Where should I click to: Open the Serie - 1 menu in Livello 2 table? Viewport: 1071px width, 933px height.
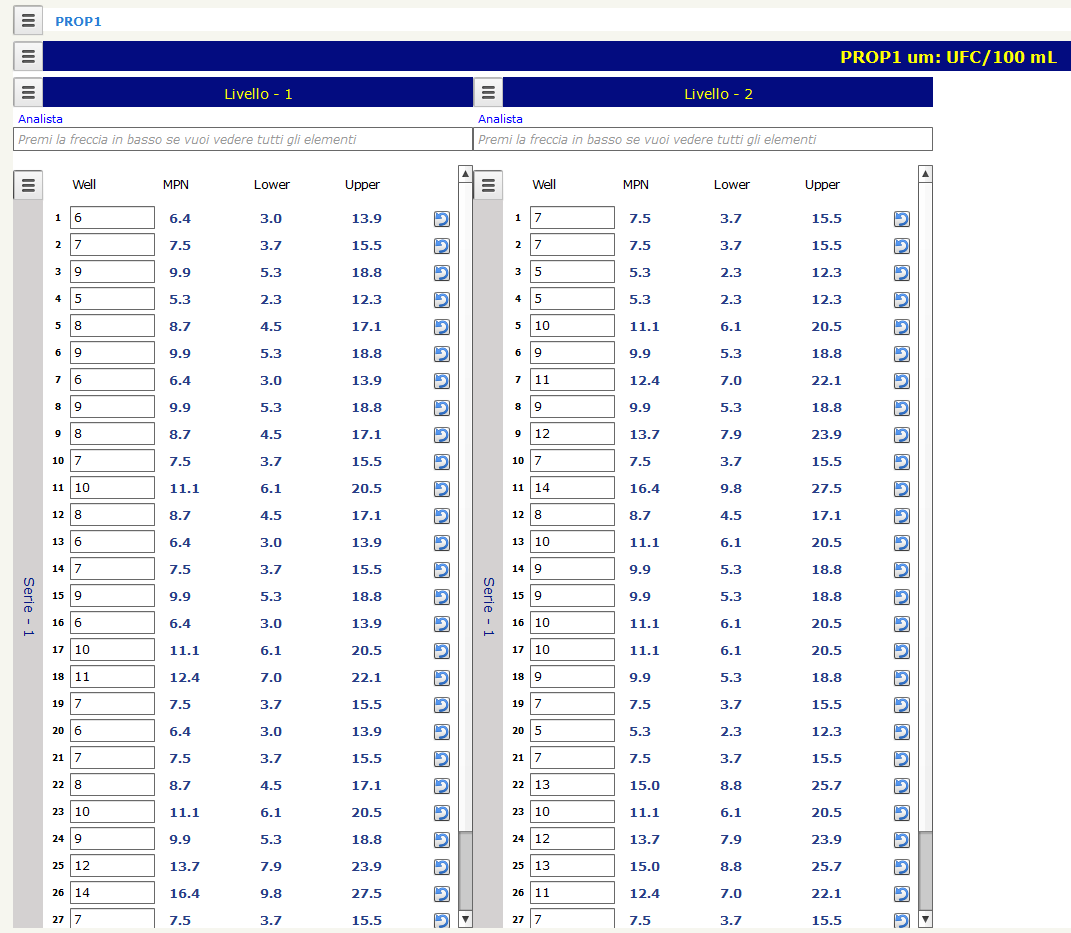click(x=488, y=185)
